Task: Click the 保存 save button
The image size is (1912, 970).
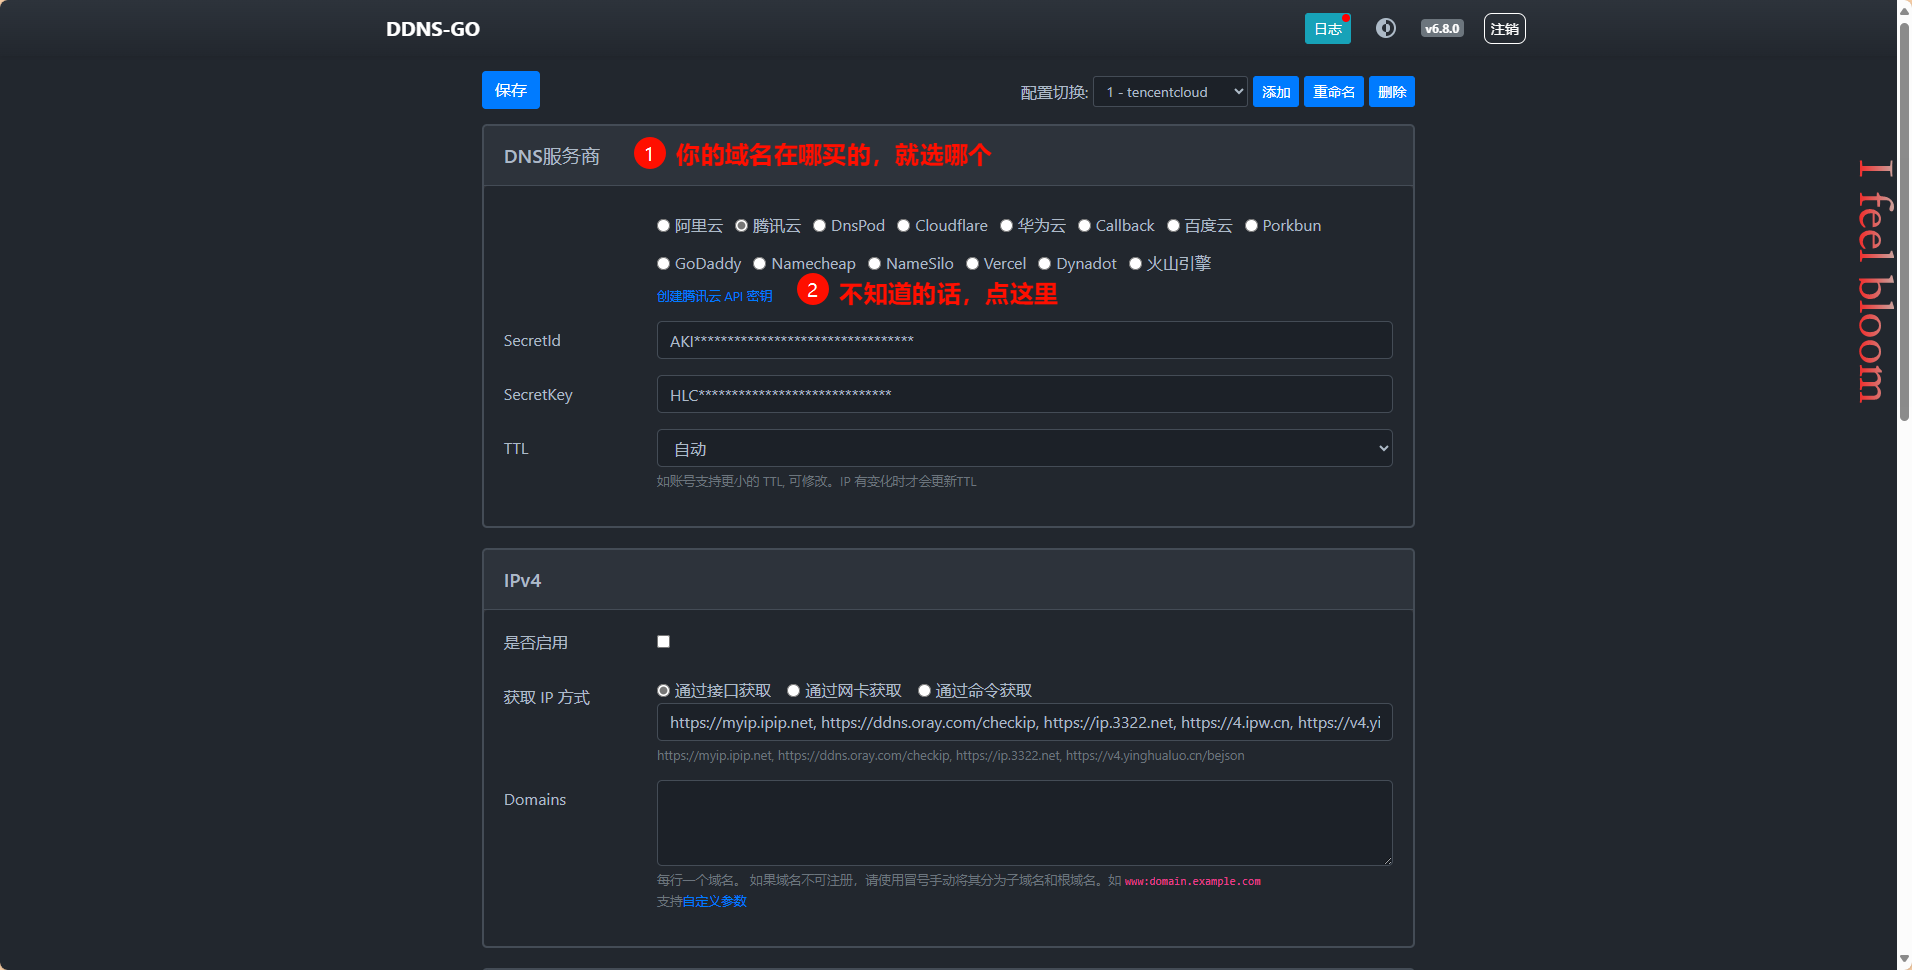Action: (x=510, y=90)
